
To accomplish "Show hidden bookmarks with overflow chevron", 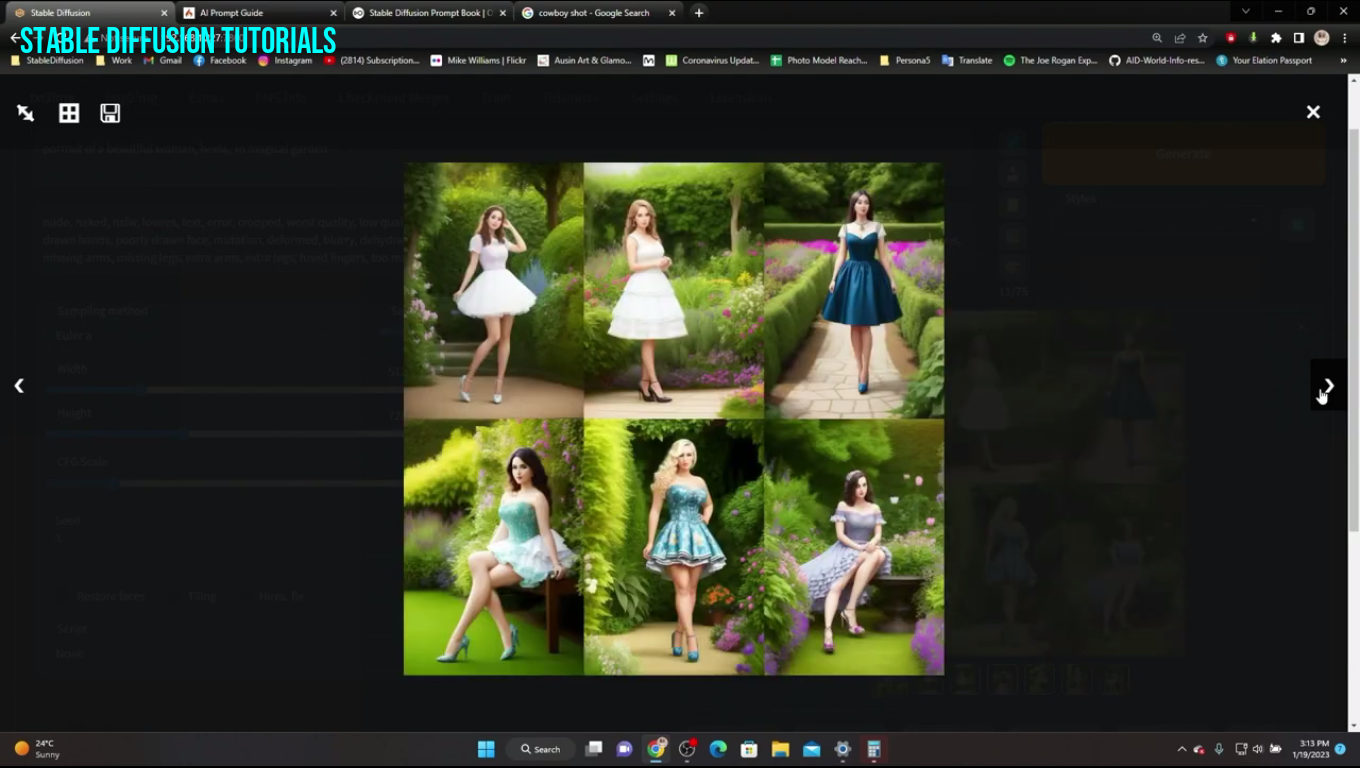I will tap(1343, 61).
